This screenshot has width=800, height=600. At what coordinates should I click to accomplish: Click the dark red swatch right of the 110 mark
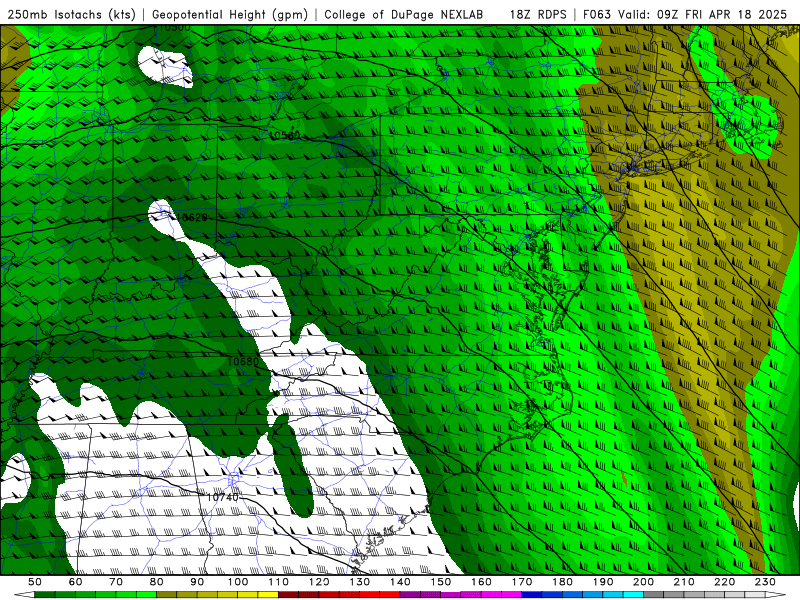(x=289, y=595)
